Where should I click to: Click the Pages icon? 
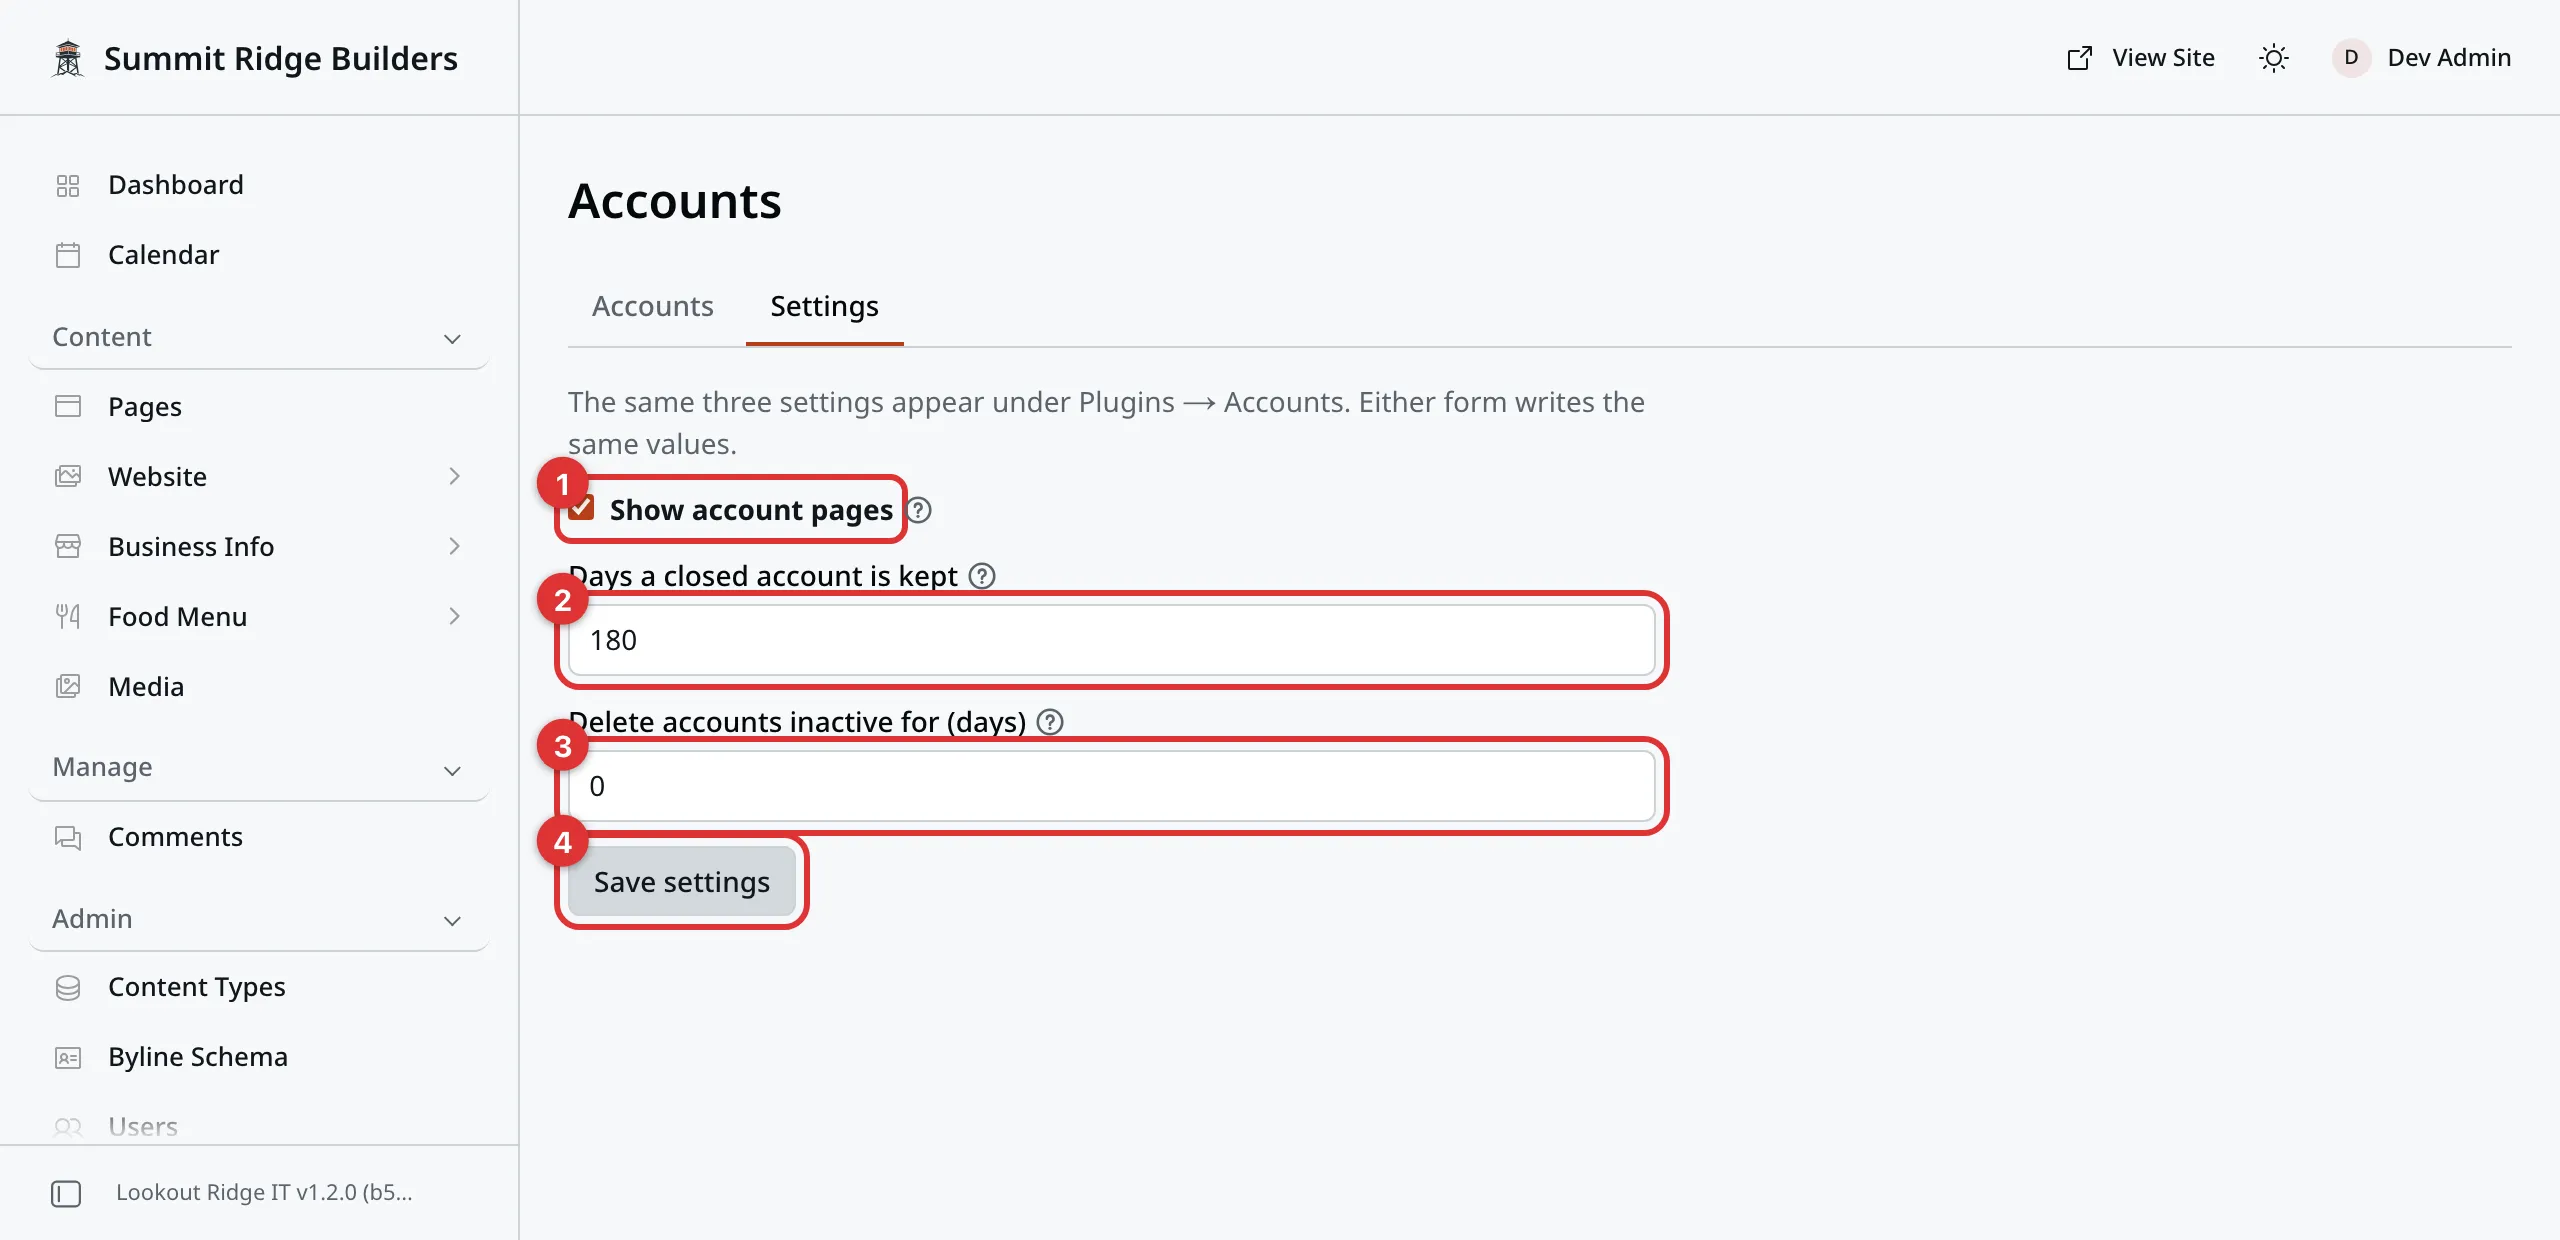point(68,407)
